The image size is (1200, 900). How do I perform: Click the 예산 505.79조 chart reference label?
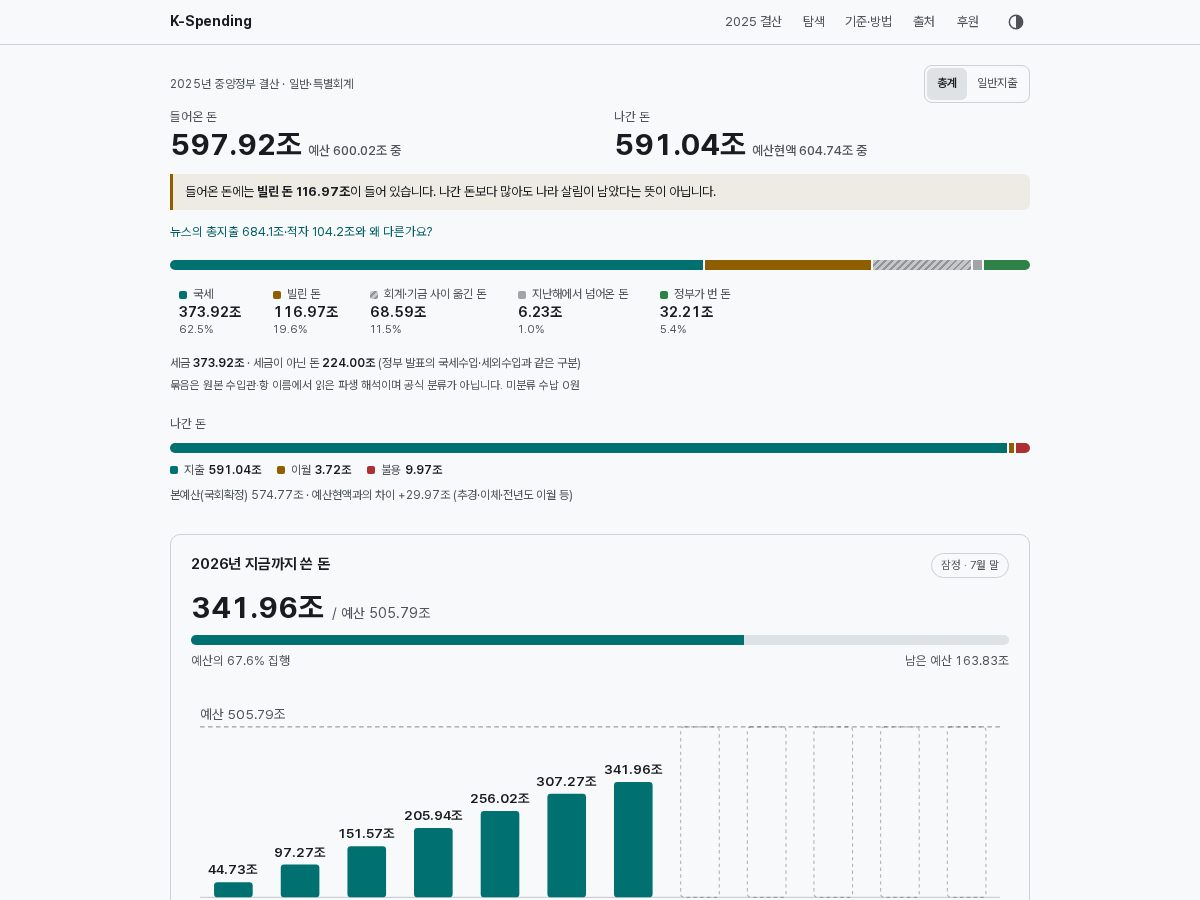coord(243,714)
